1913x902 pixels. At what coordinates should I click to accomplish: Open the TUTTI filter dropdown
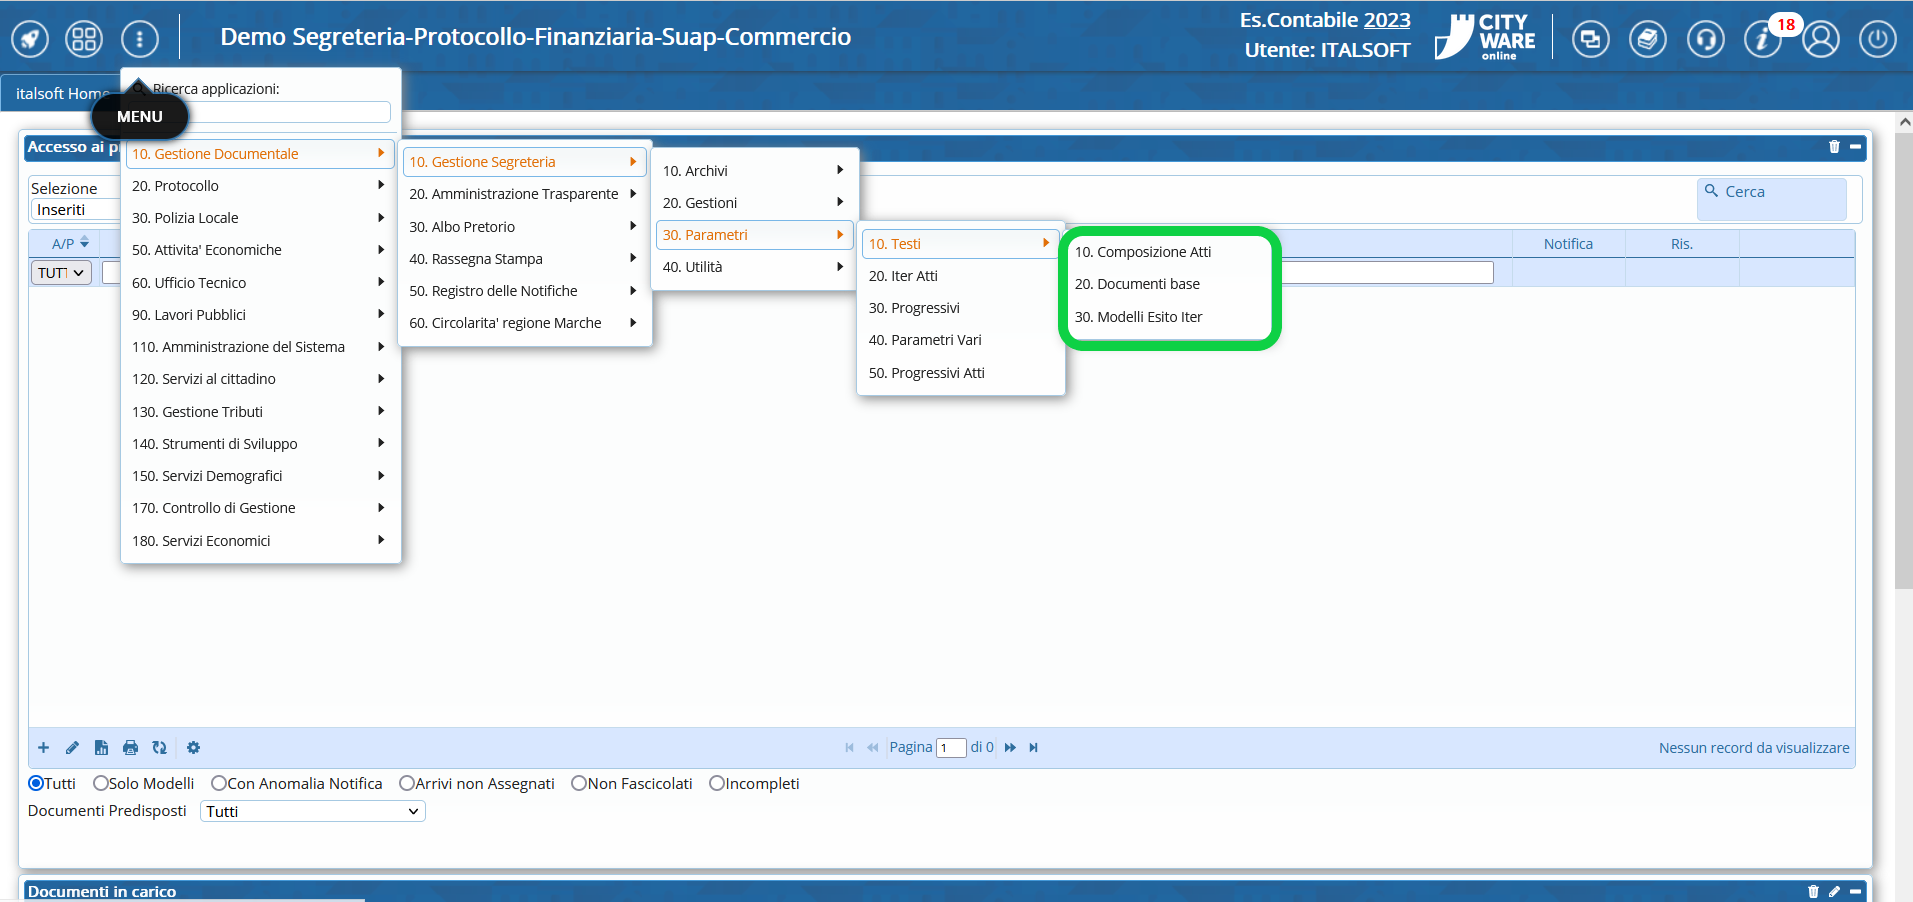(x=61, y=273)
